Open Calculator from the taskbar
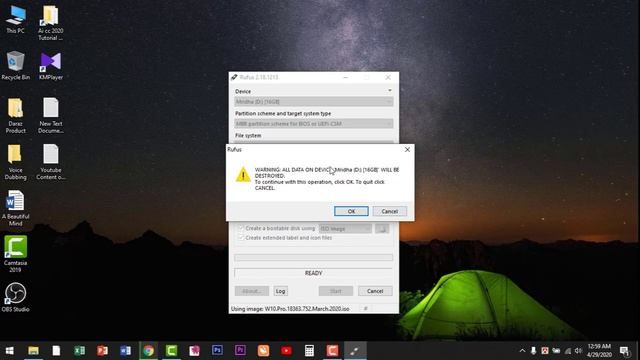Image resolution: width=640 pixels, height=360 pixels. pos(309,351)
